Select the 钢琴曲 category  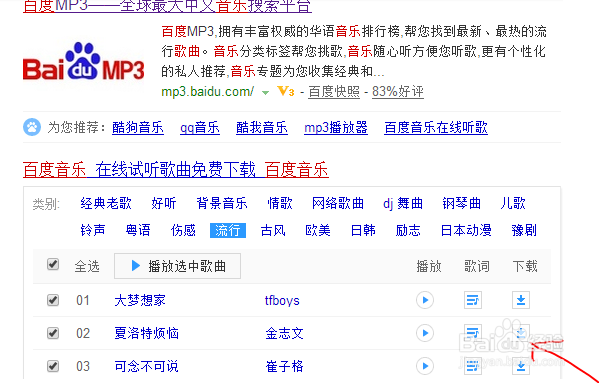(461, 204)
